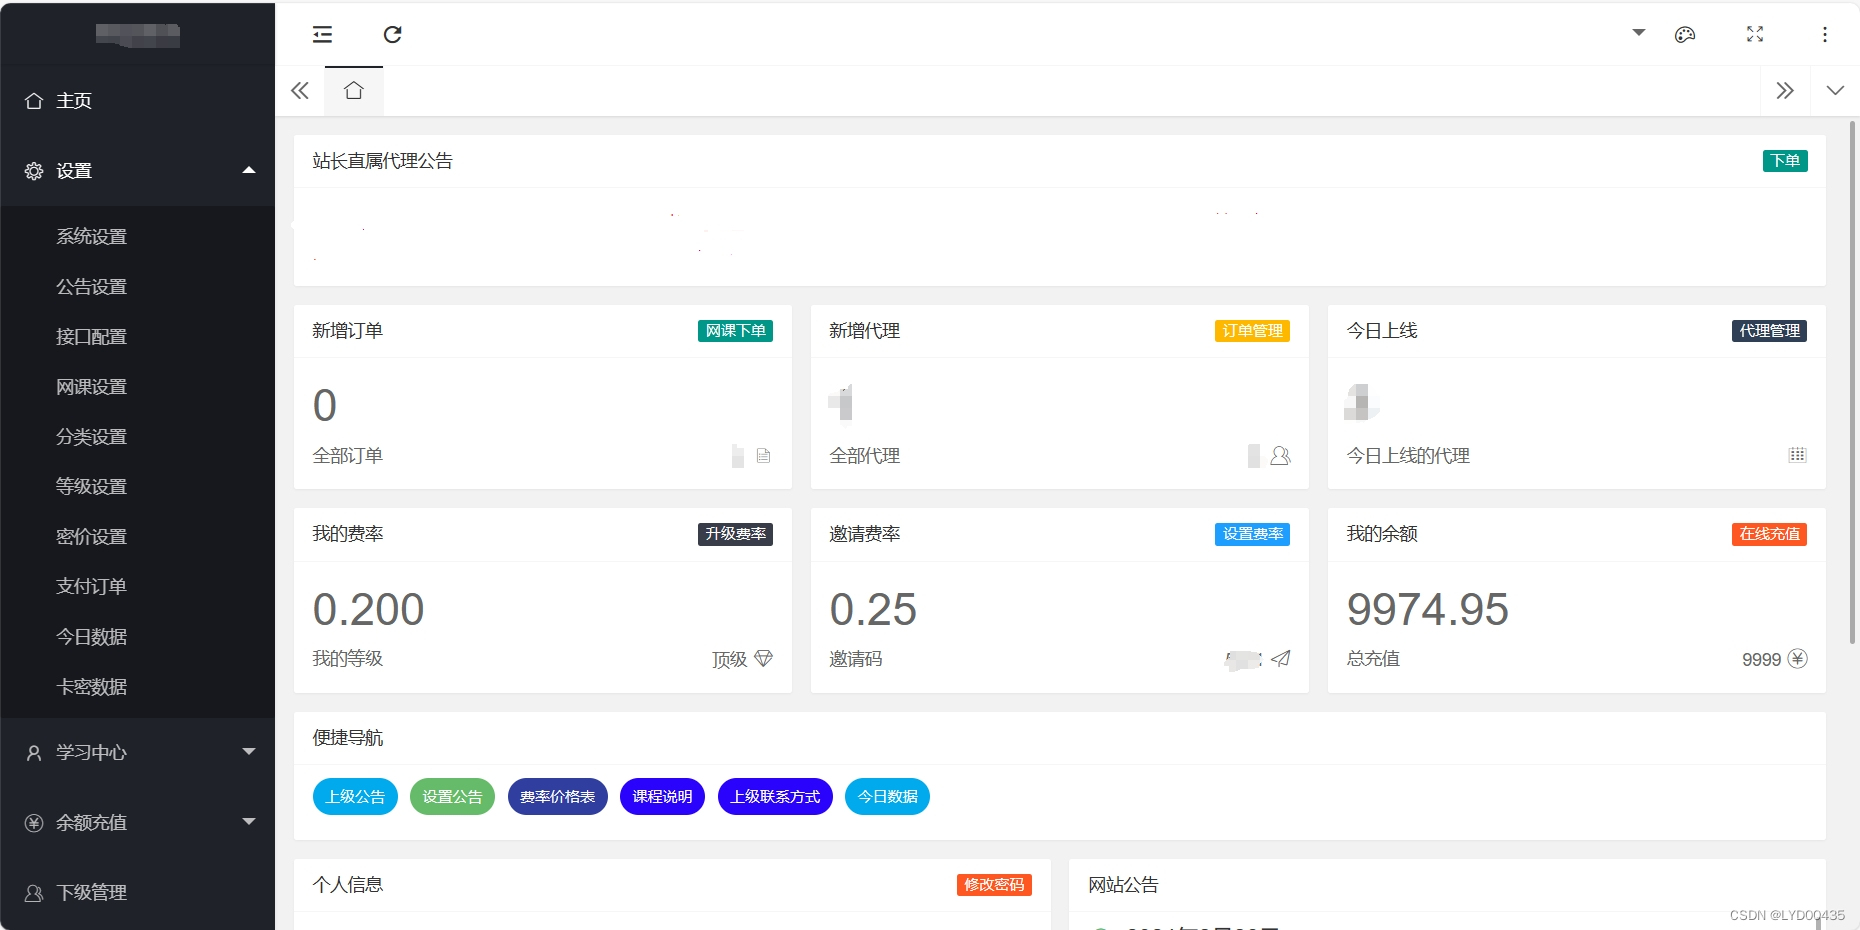Open the 费率价格表 quick nav pill
This screenshot has width=1860, height=930.
557,797
